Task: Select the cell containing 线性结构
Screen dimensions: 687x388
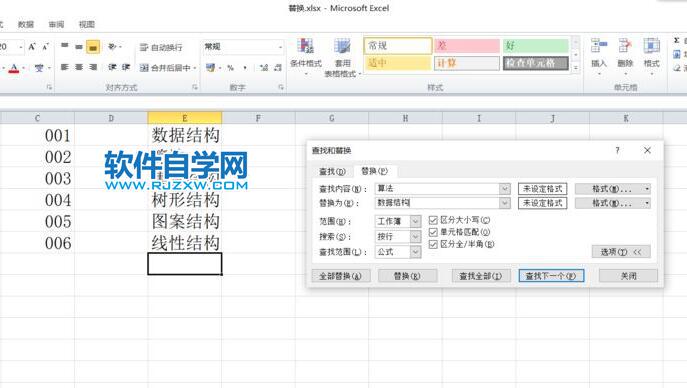Action: (184, 243)
